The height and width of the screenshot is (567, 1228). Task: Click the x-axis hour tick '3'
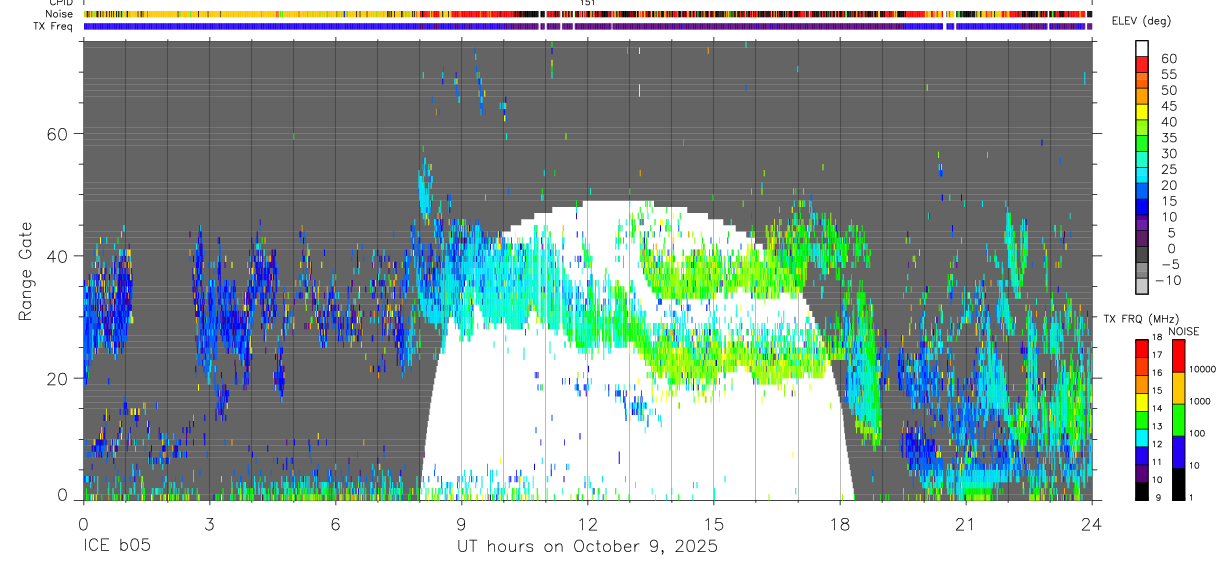click(x=209, y=524)
